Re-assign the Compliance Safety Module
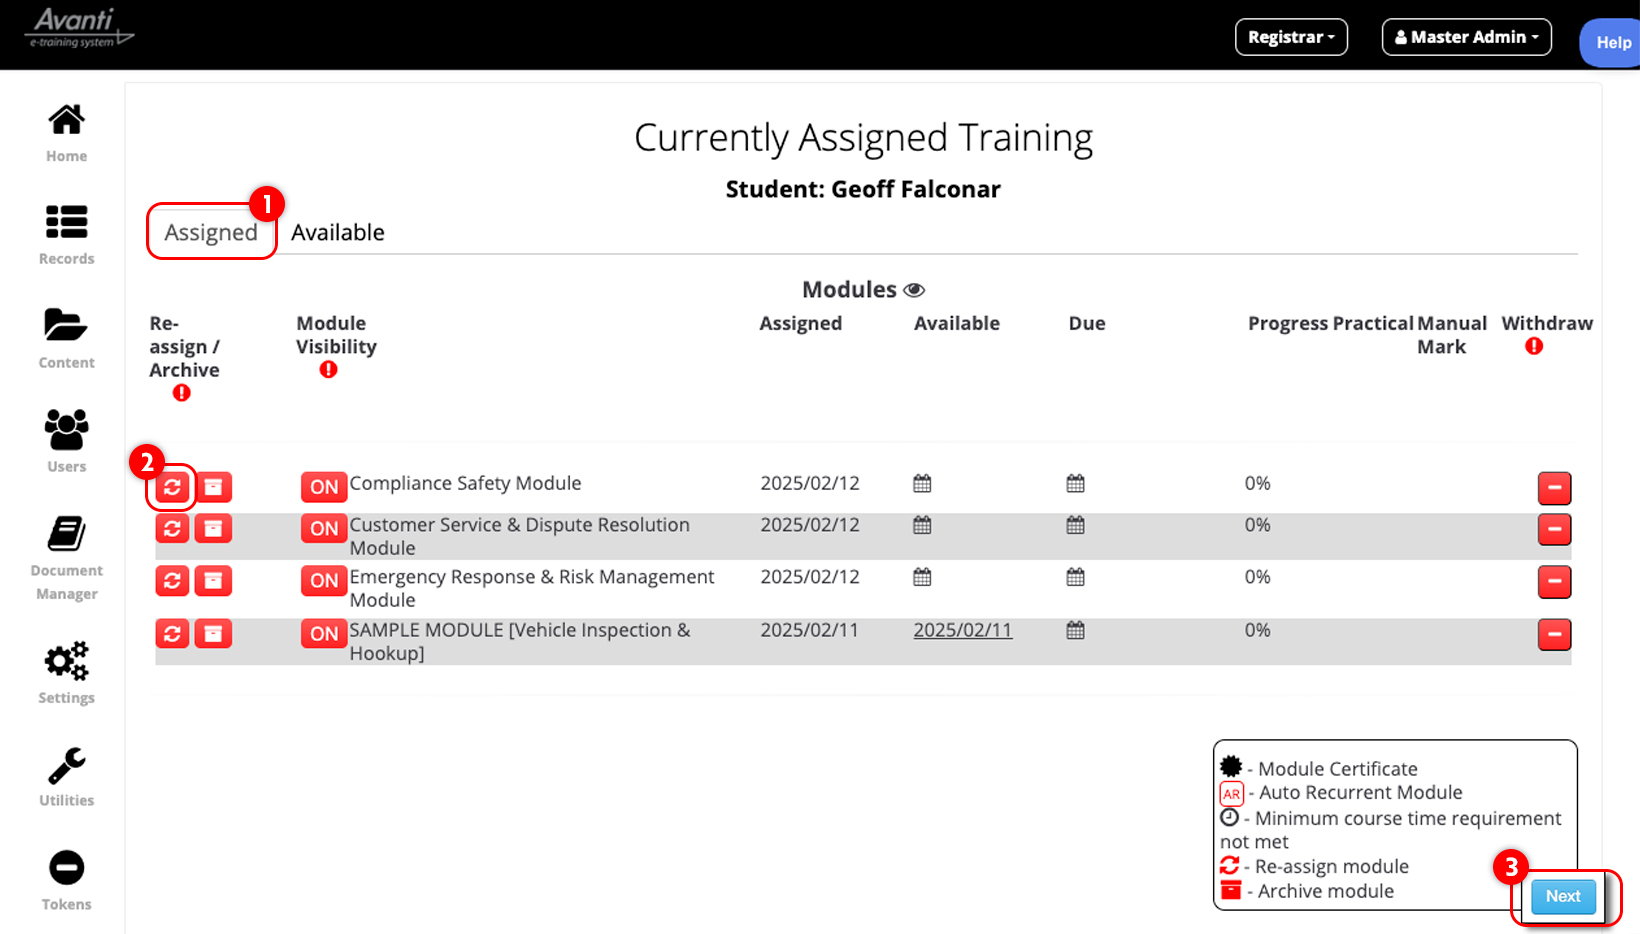Viewport: 1640px width, 934px height. [x=172, y=487]
